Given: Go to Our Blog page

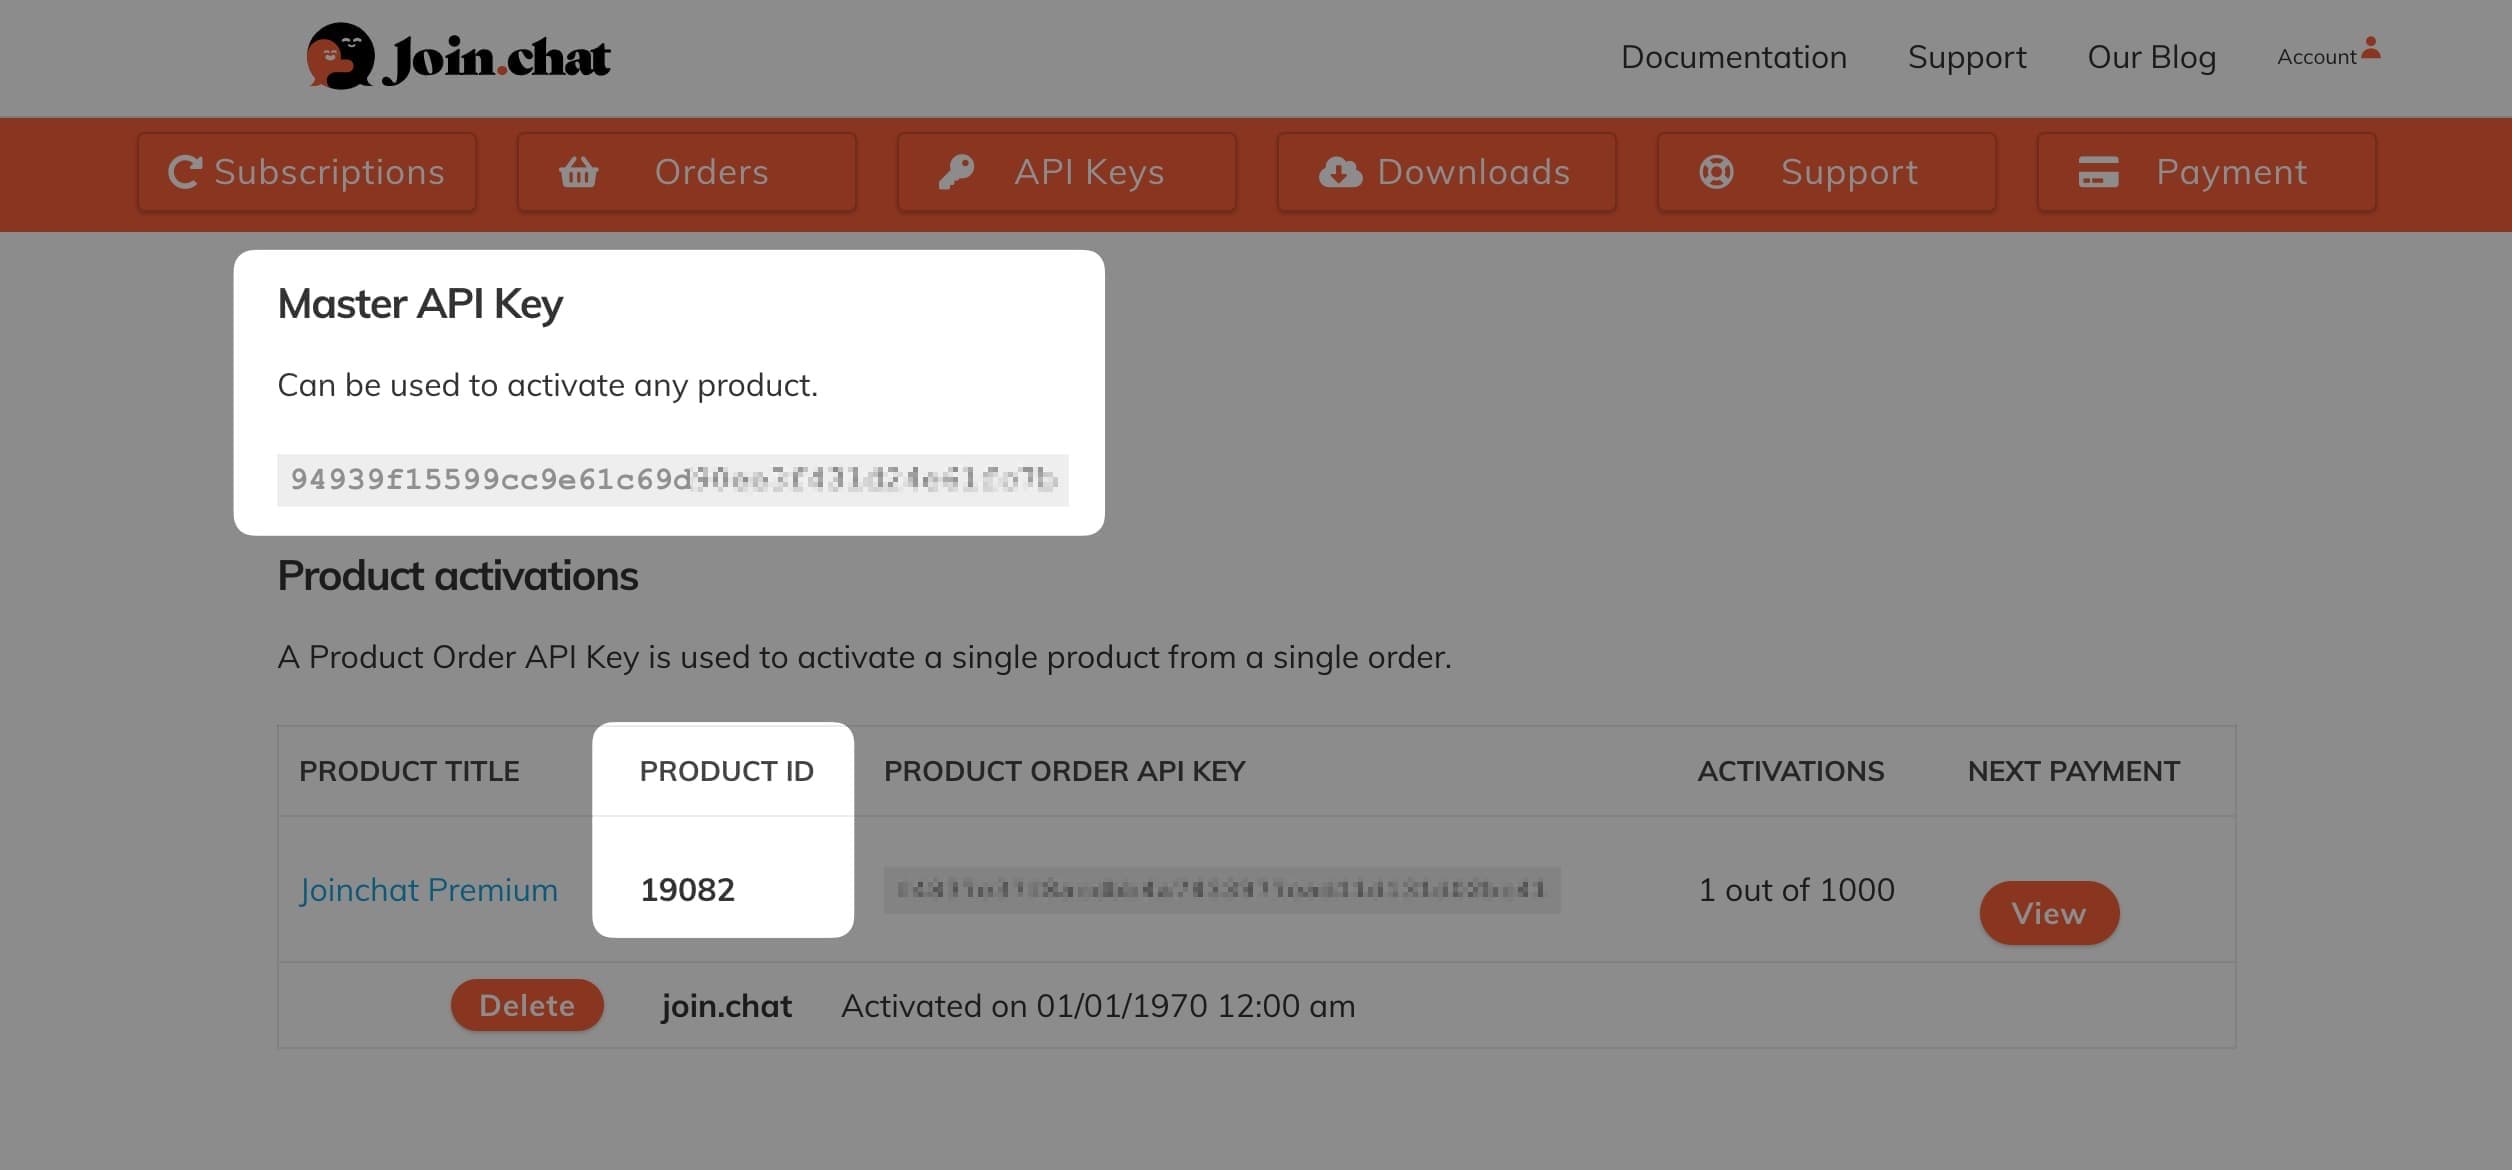Looking at the screenshot, I should click(2151, 57).
